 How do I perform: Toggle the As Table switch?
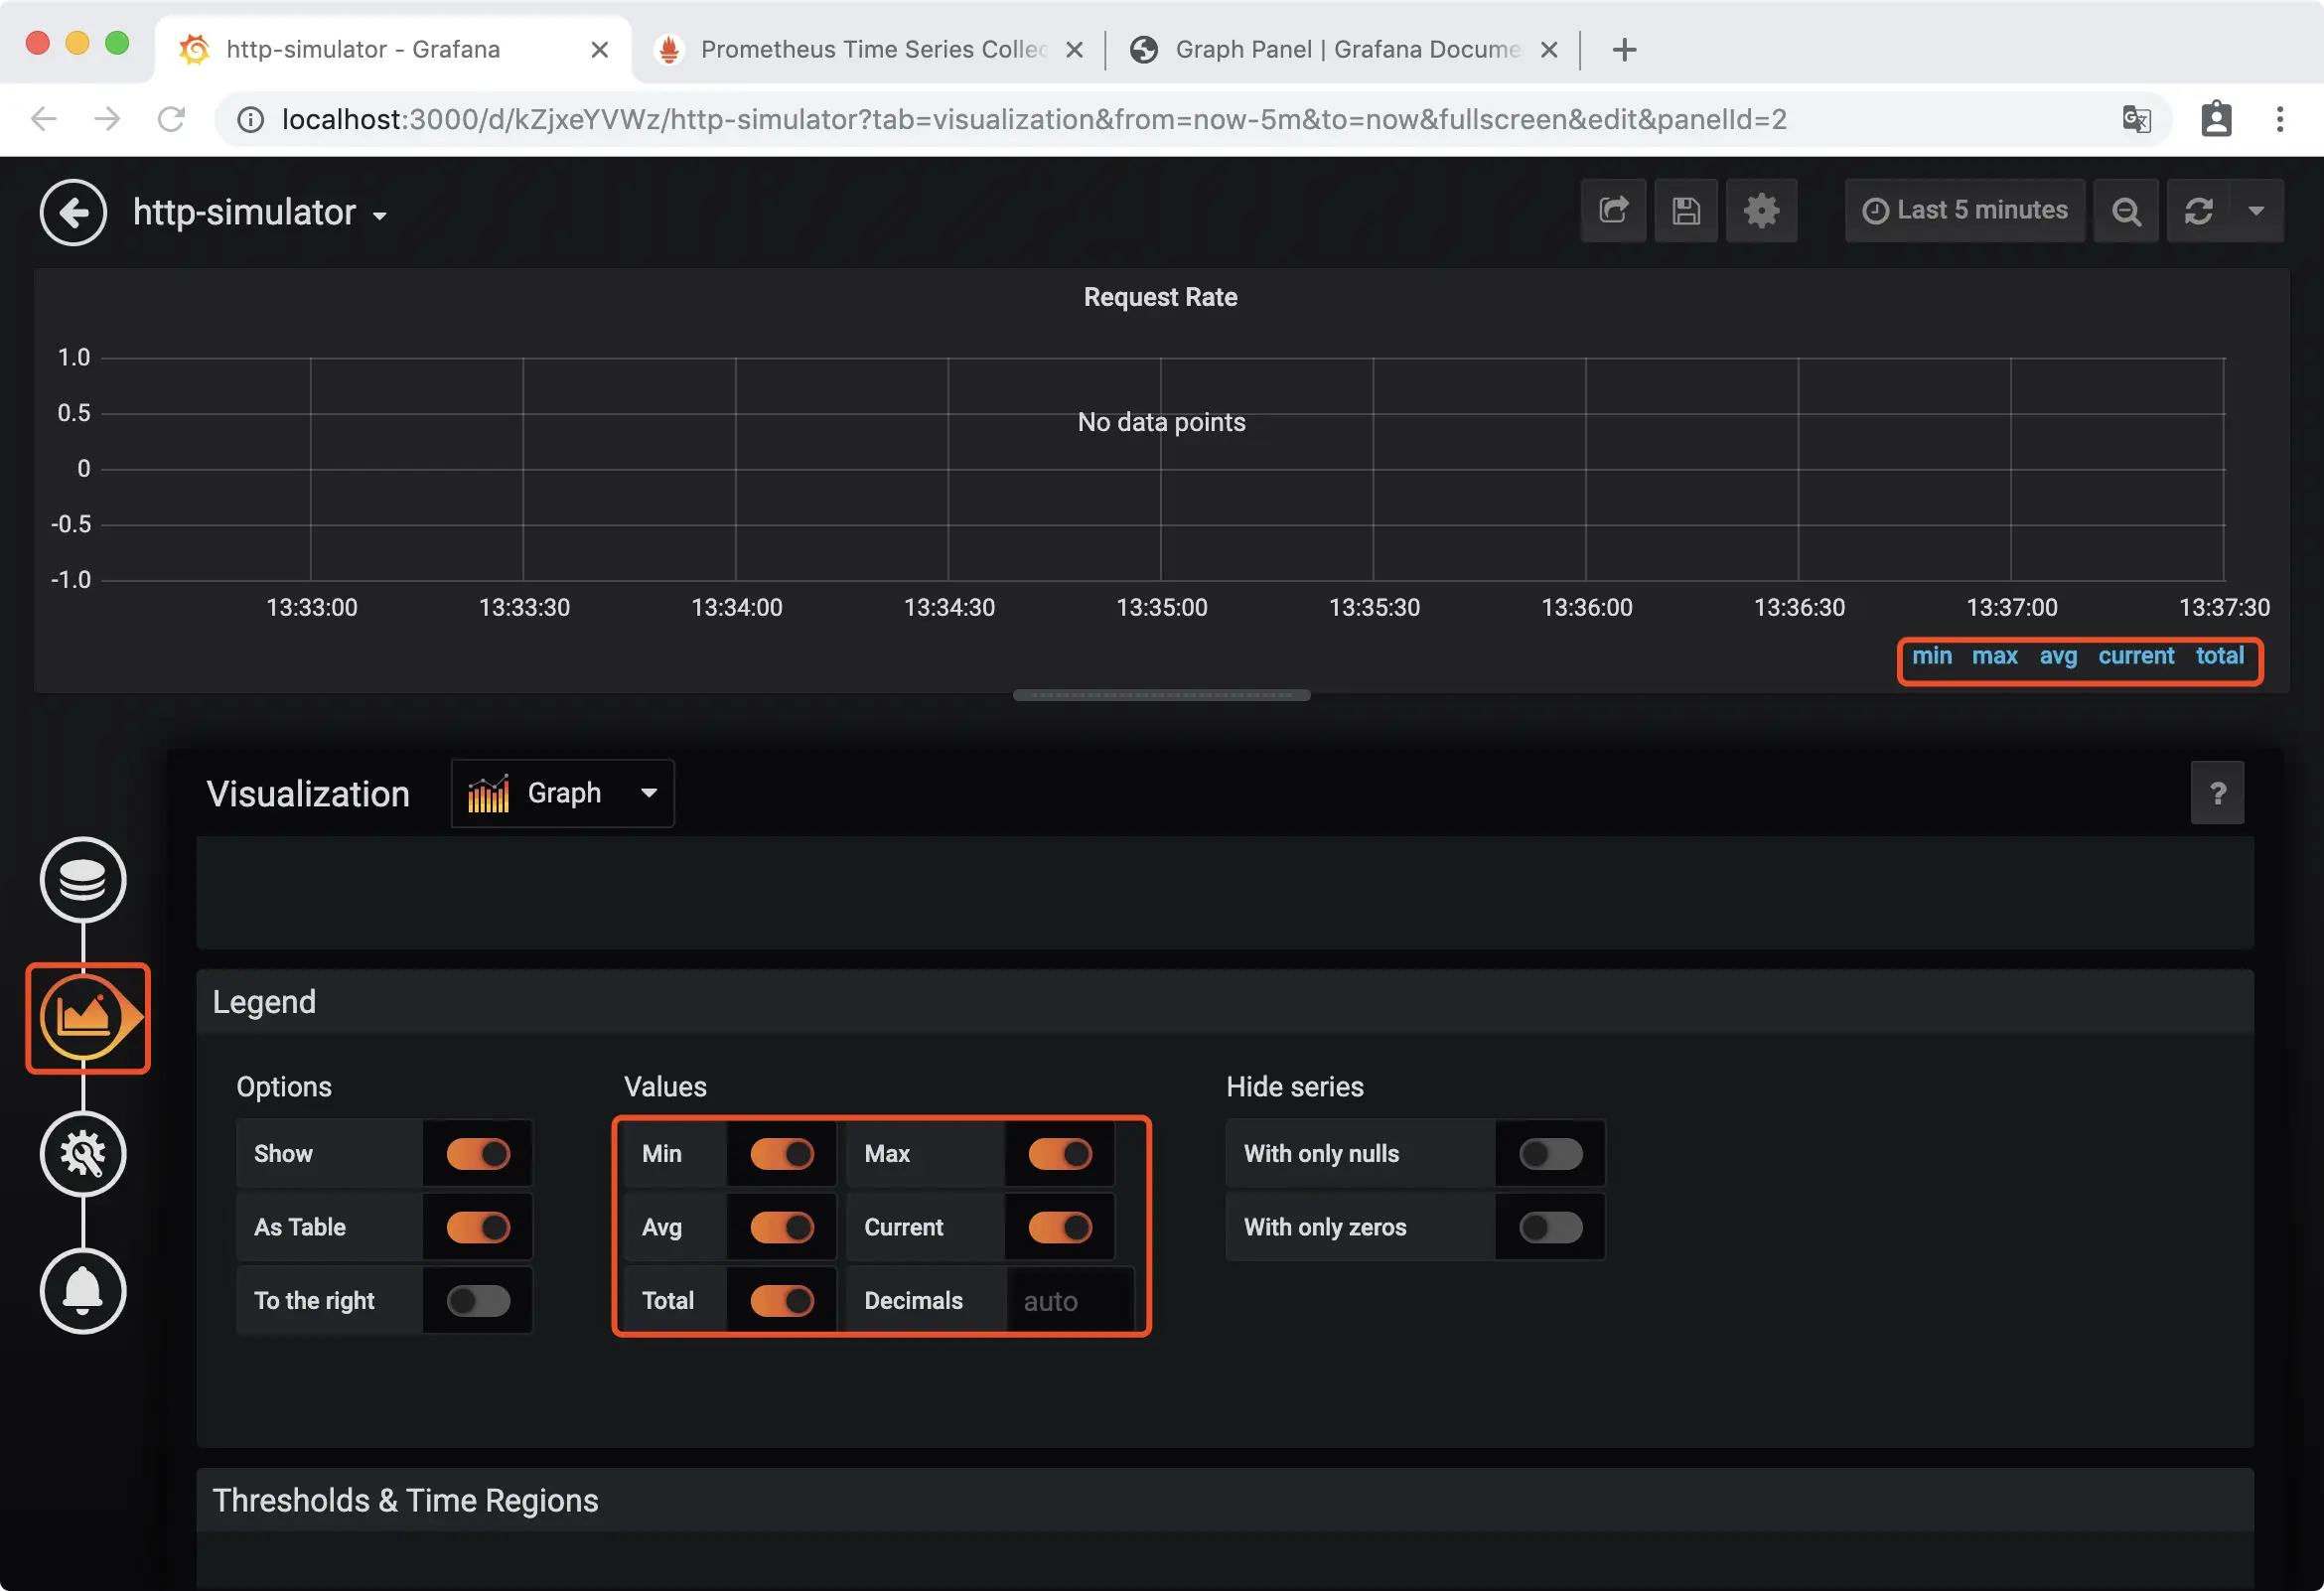pos(478,1227)
